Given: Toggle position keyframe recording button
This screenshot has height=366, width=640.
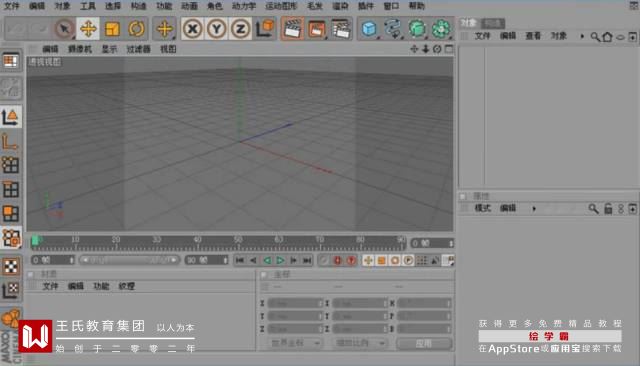Looking at the screenshot, I should 368,260.
